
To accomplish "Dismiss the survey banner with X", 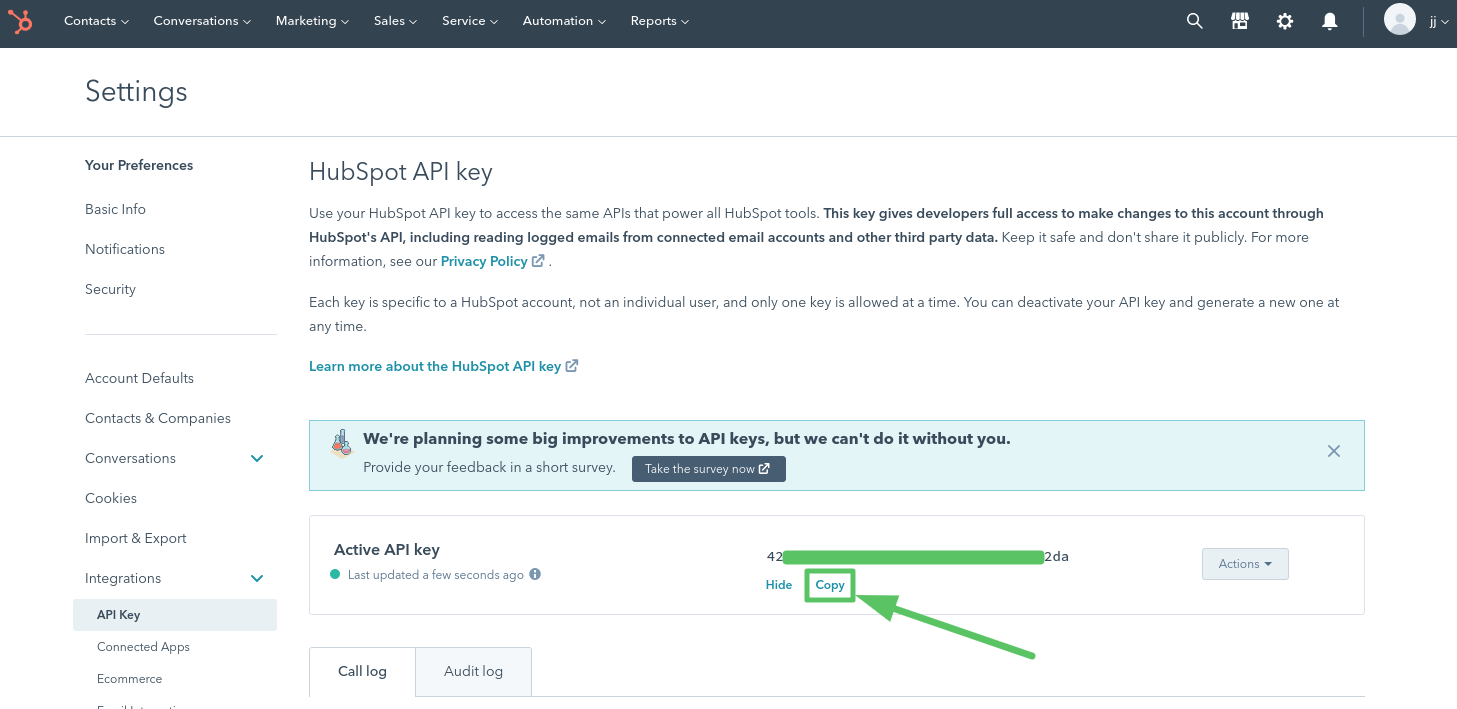I will pos(1333,451).
